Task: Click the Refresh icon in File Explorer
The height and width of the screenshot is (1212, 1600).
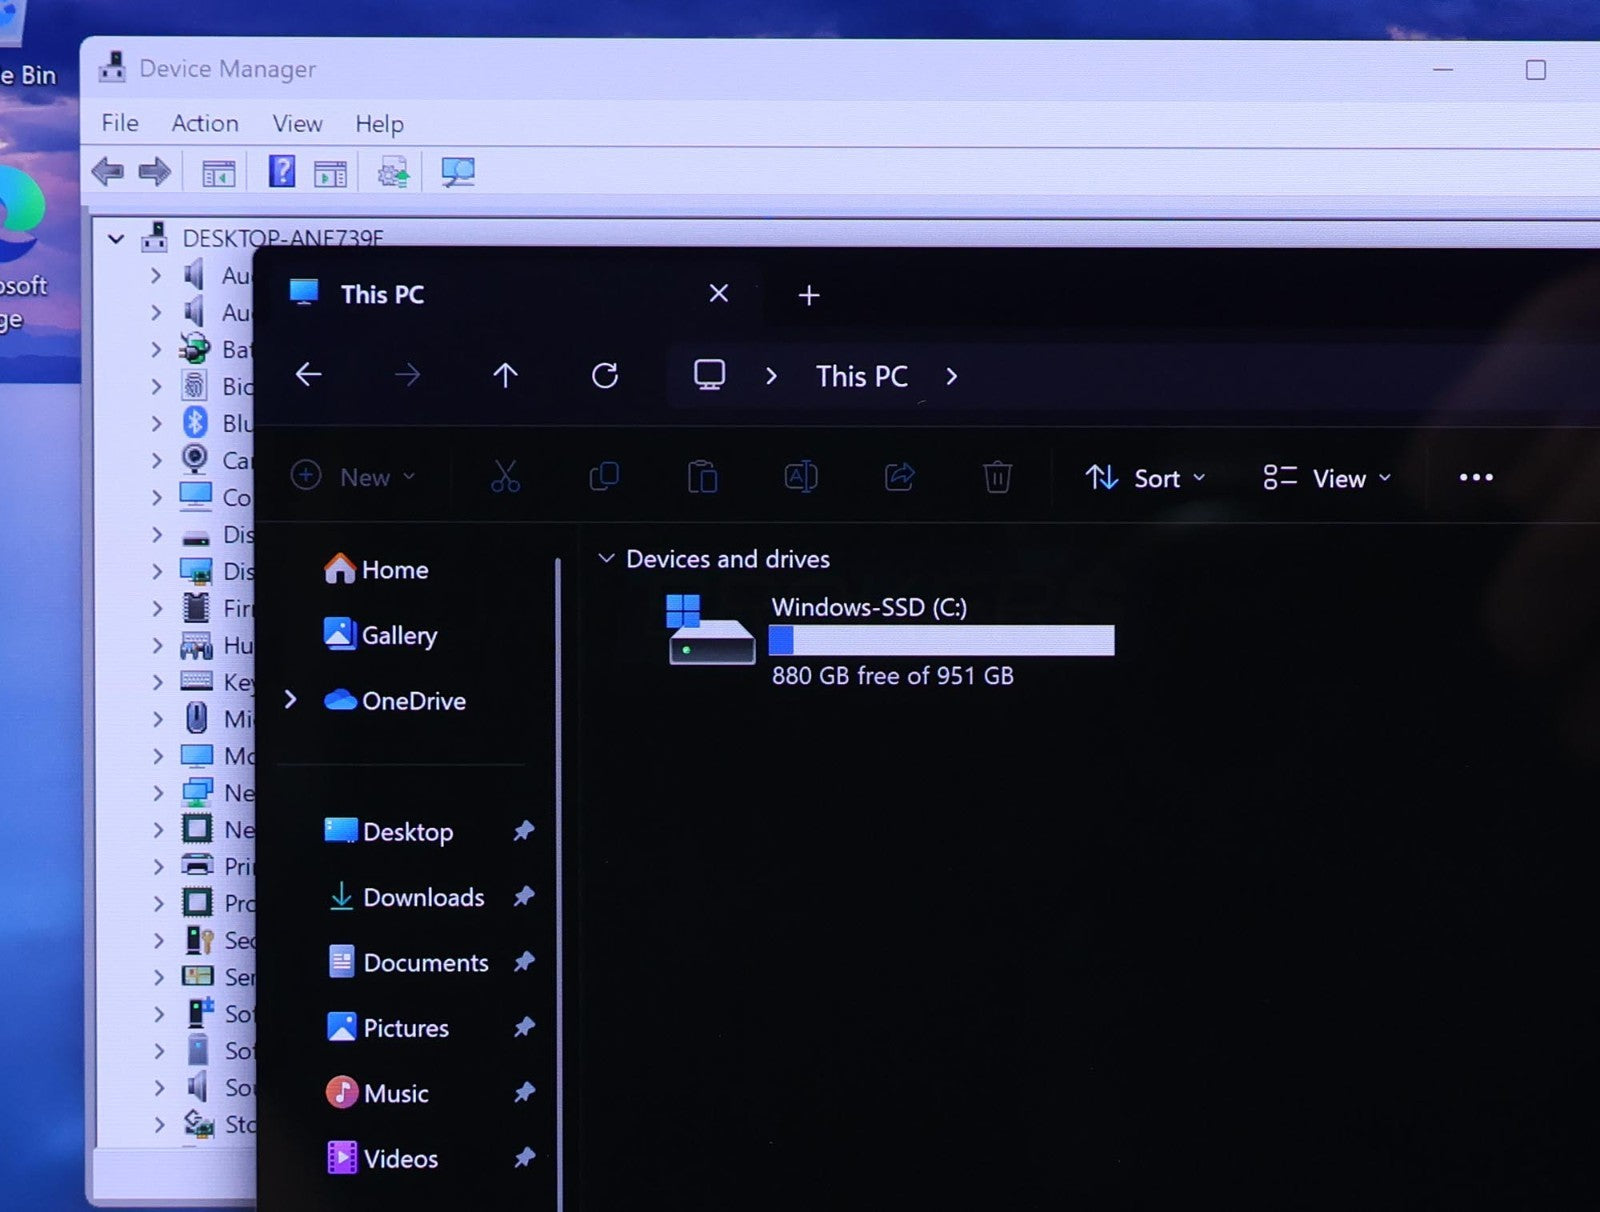Action: click(605, 376)
